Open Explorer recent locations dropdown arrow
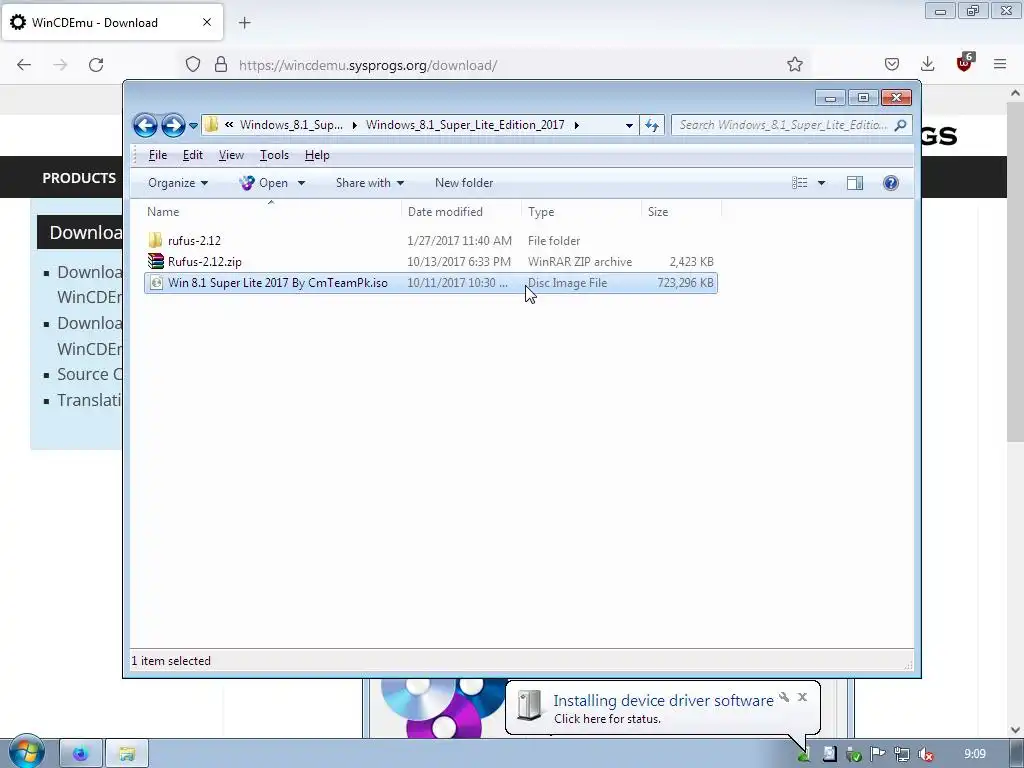Viewport: 1024px width, 768px height. [193, 125]
